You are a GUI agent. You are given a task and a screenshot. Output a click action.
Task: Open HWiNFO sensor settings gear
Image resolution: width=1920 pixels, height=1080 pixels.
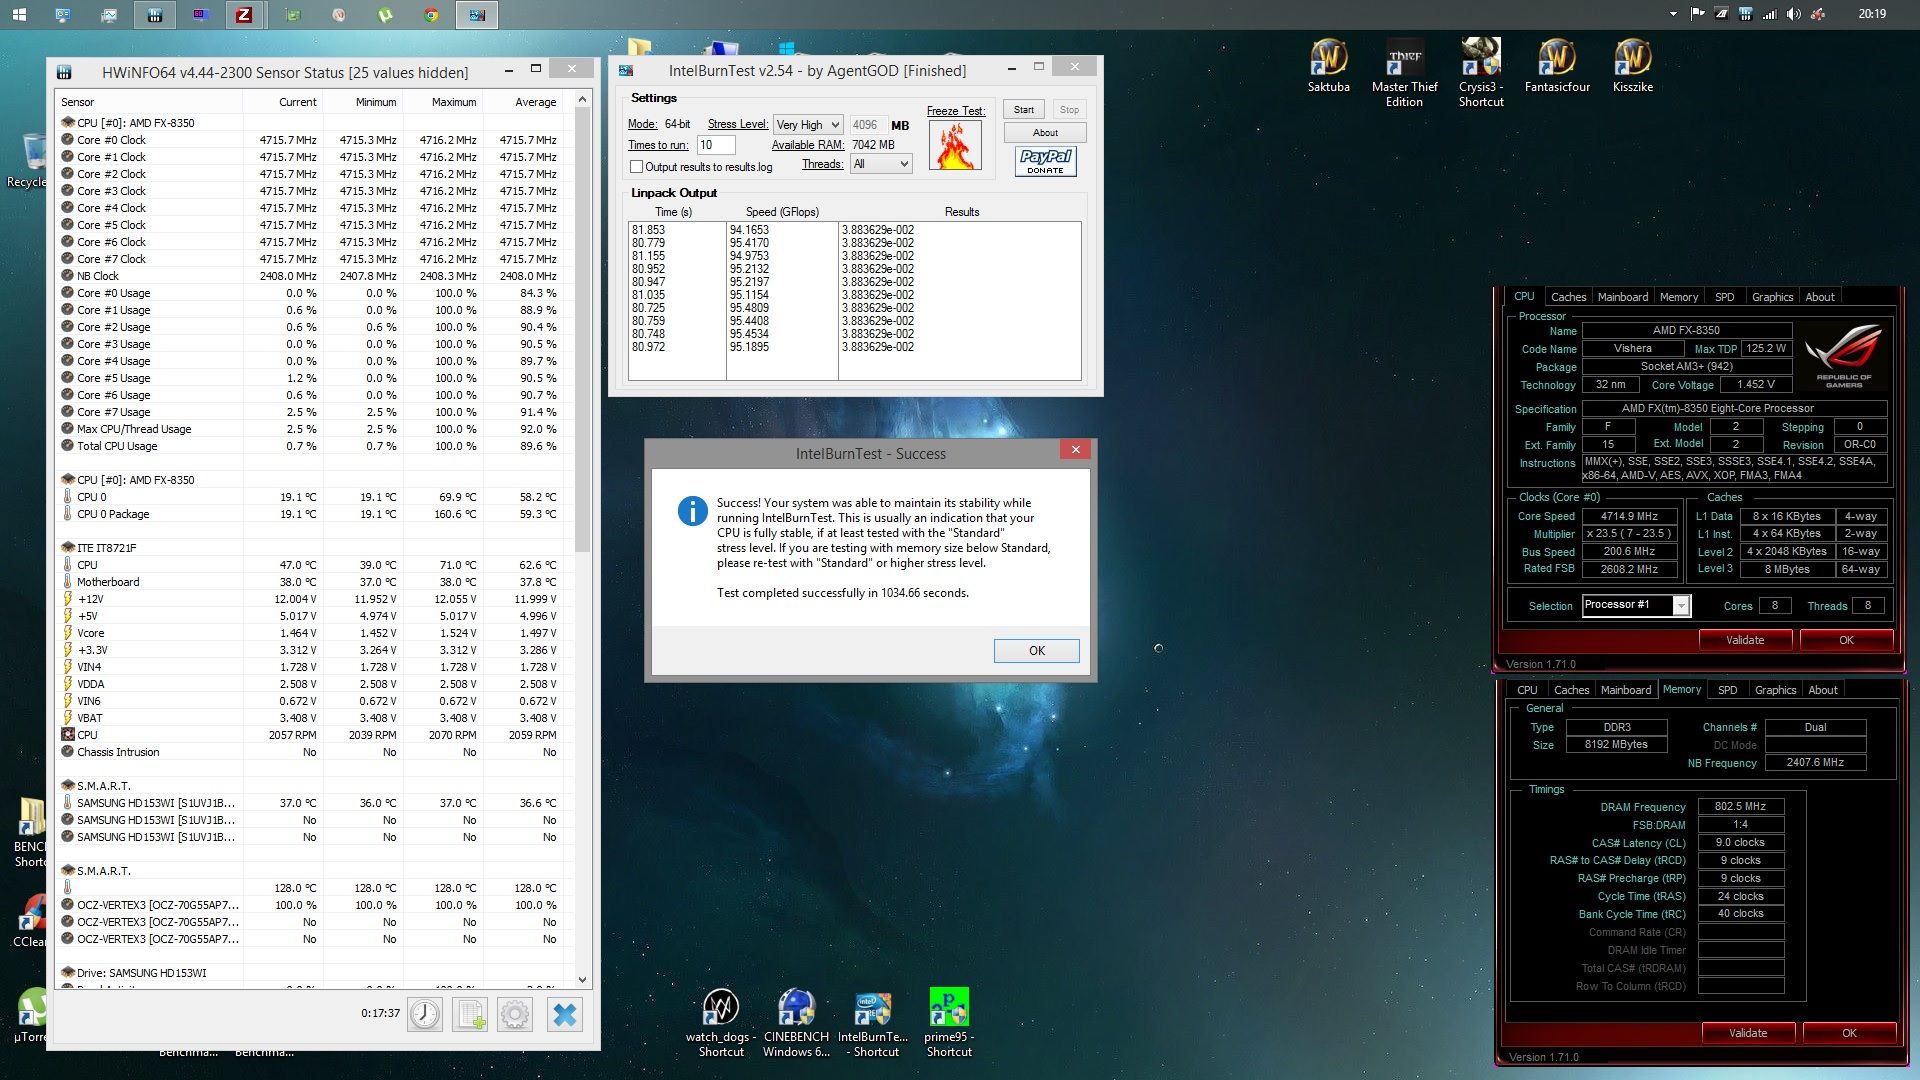[515, 1014]
